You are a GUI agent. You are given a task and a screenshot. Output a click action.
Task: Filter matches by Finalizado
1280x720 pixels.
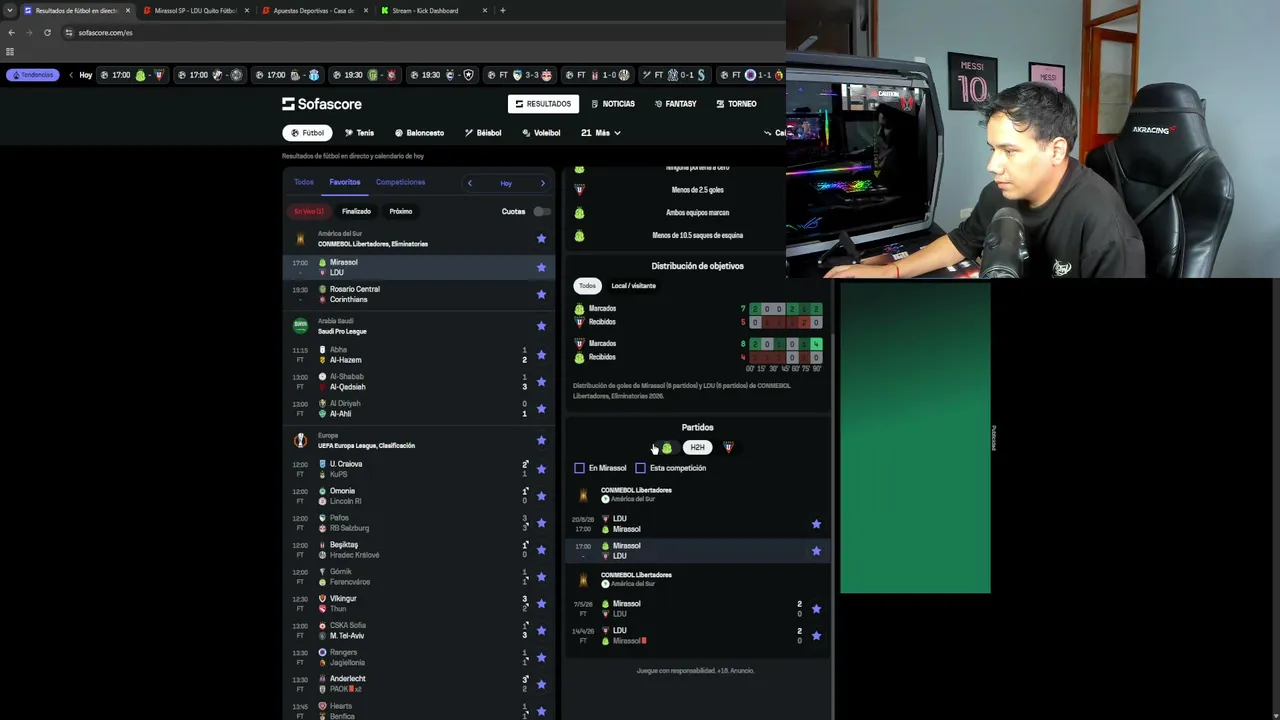(x=356, y=212)
